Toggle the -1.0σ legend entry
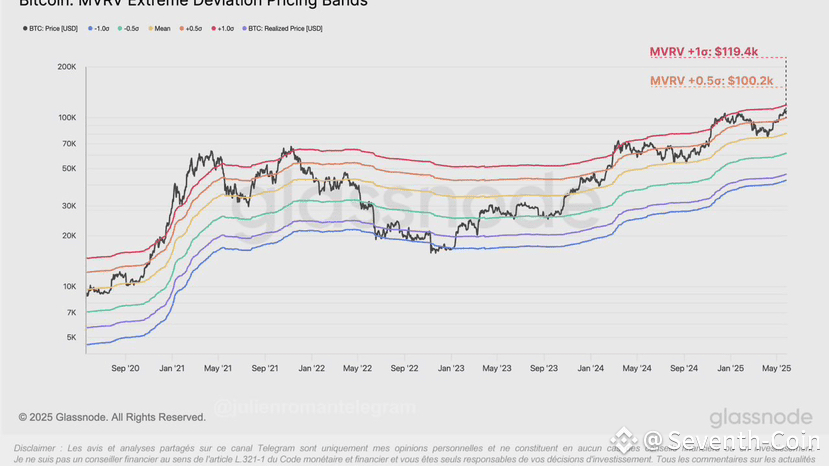Screen dimensions: 829x466 (98, 29)
